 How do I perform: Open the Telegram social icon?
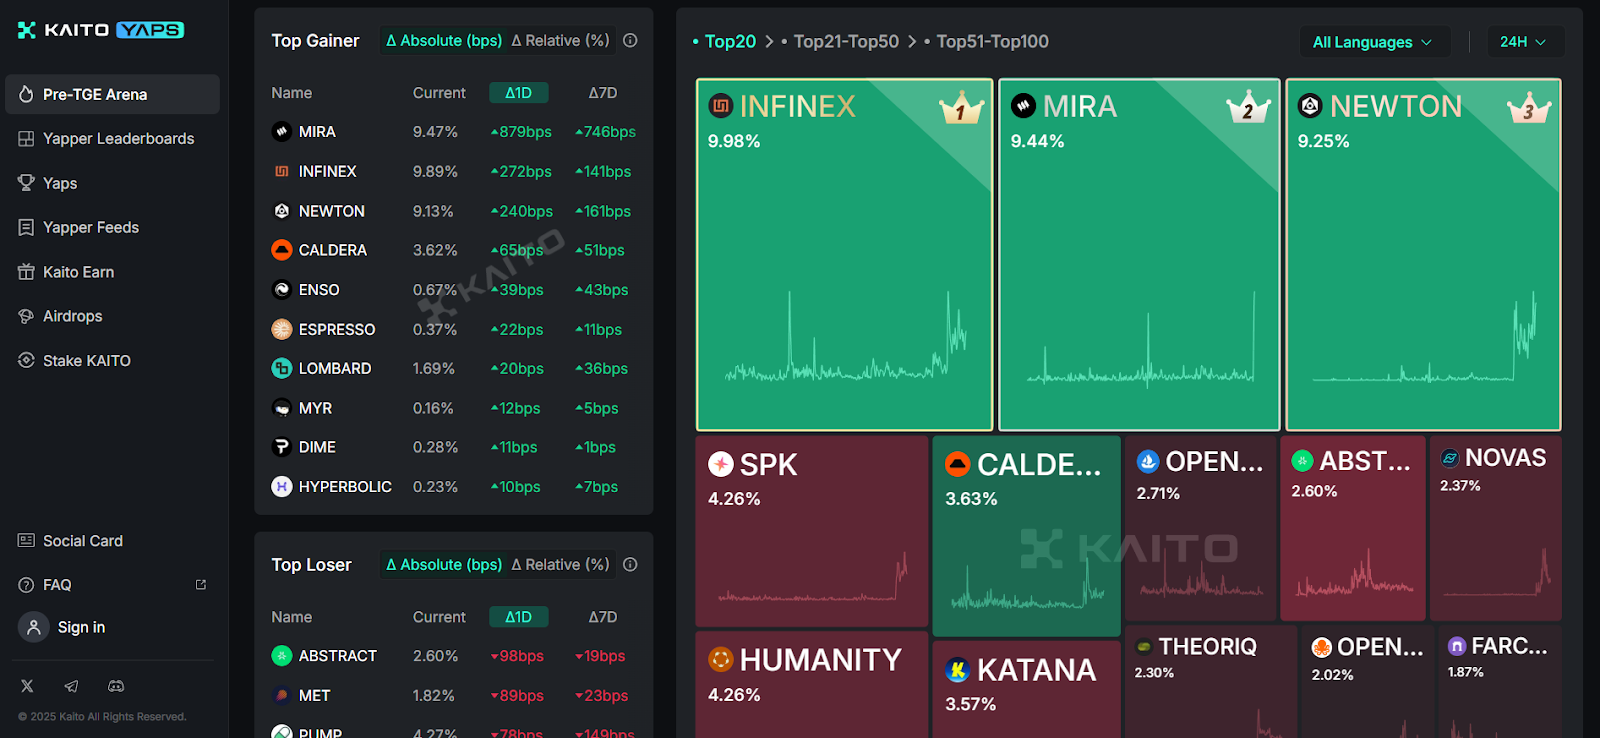coord(71,686)
